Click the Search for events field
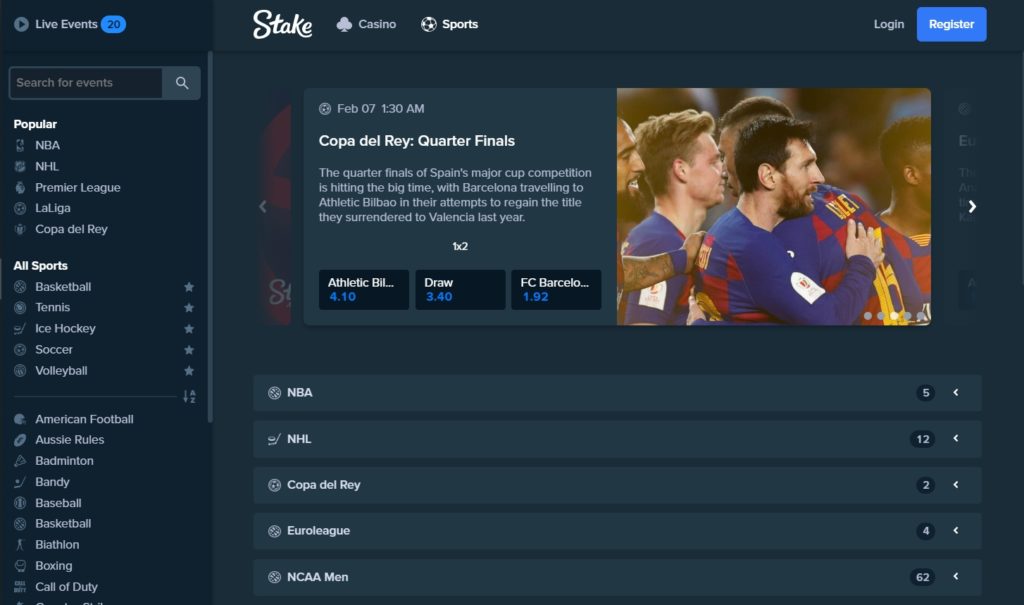The image size is (1024, 605). [x=86, y=83]
